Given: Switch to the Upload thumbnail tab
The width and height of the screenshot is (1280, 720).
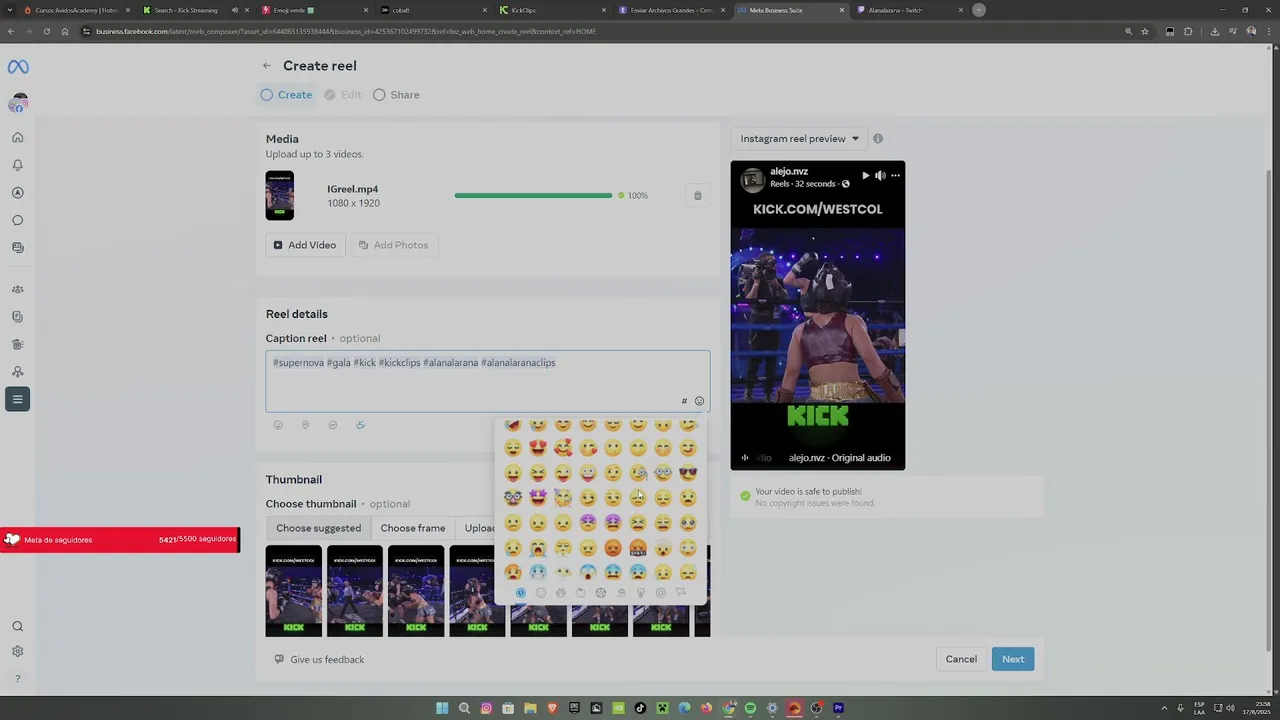Looking at the screenshot, I should pos(477,528).
